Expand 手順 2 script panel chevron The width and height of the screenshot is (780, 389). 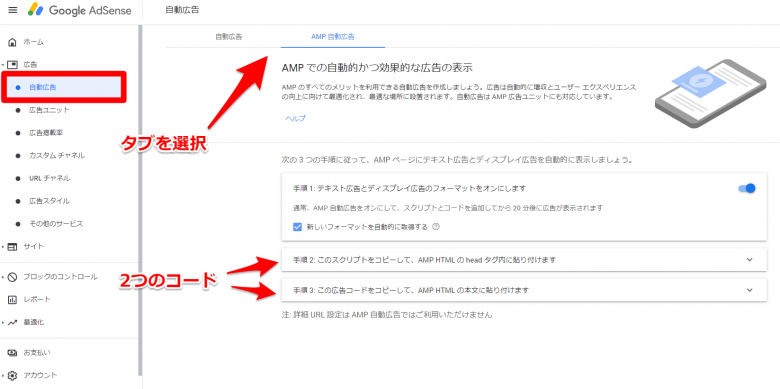(x=750, y=260)
